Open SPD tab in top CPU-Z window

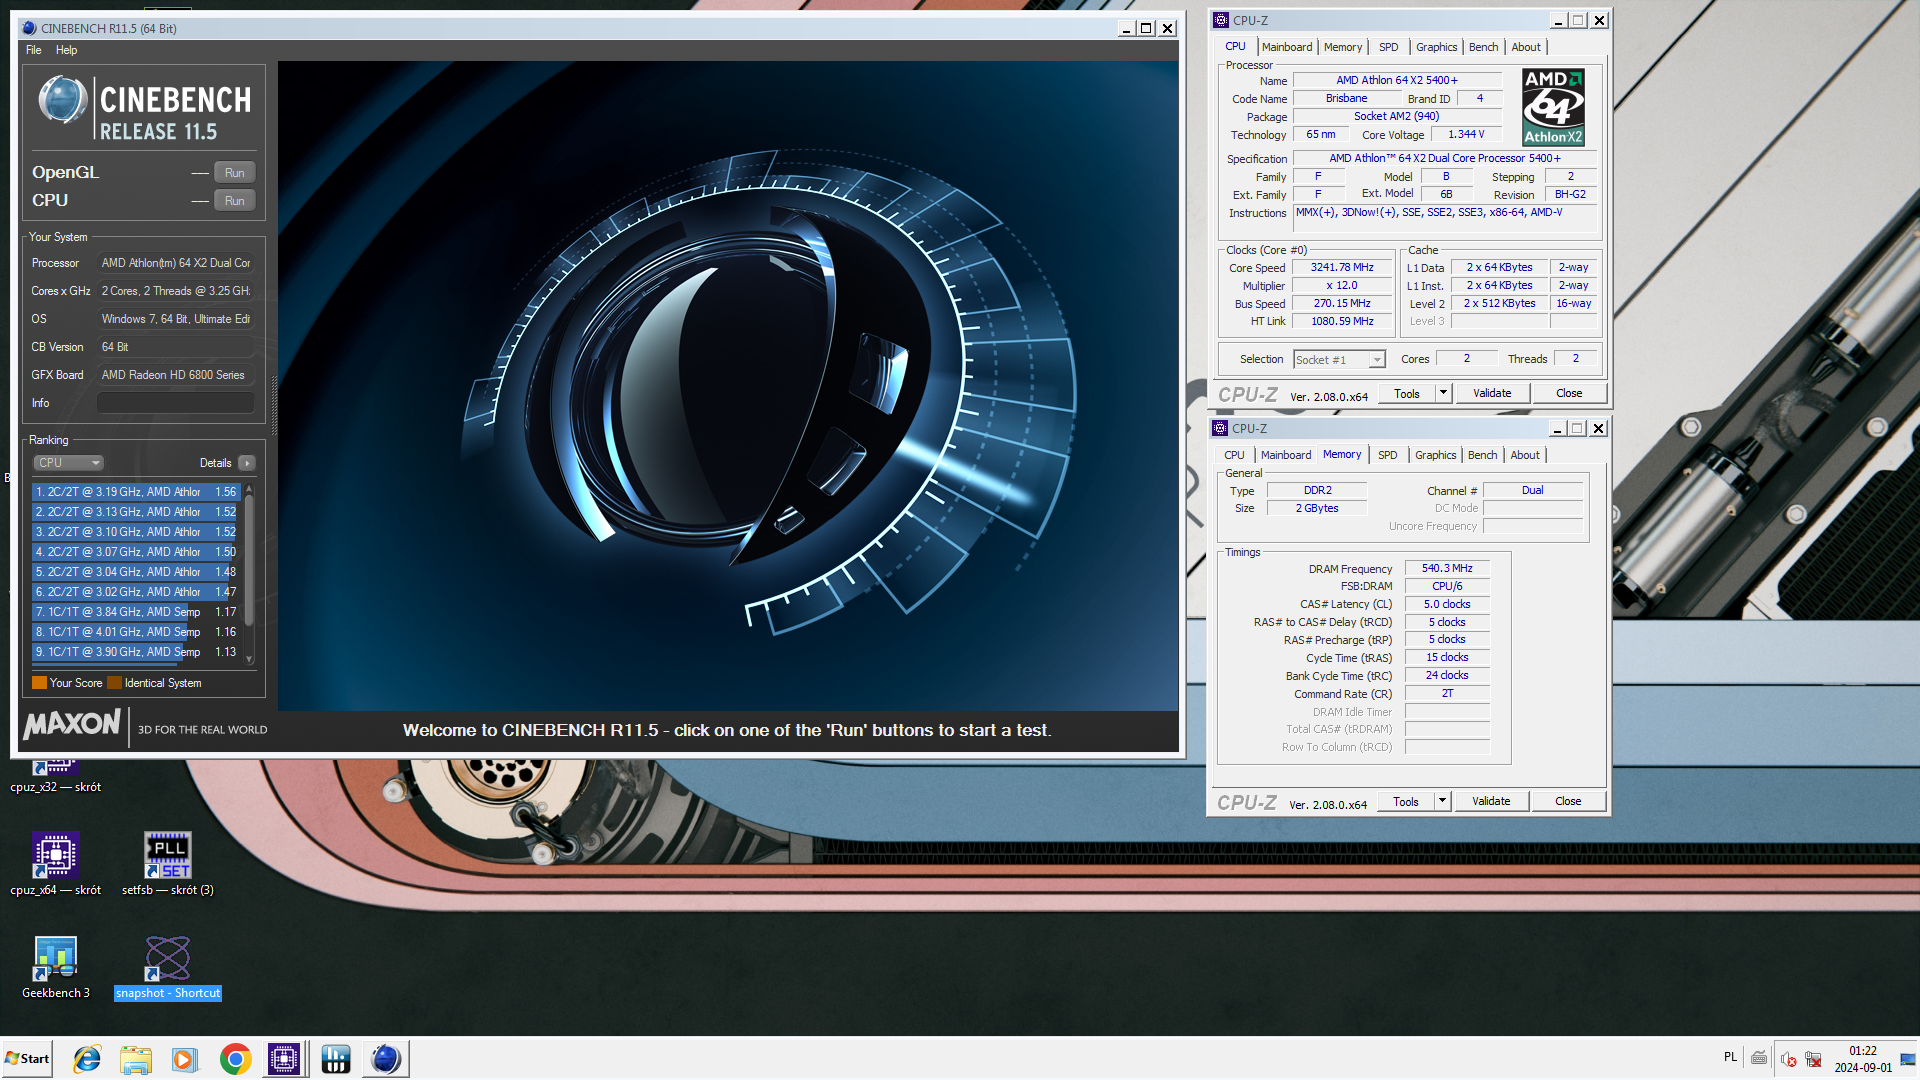click(x=1388, y=47)
